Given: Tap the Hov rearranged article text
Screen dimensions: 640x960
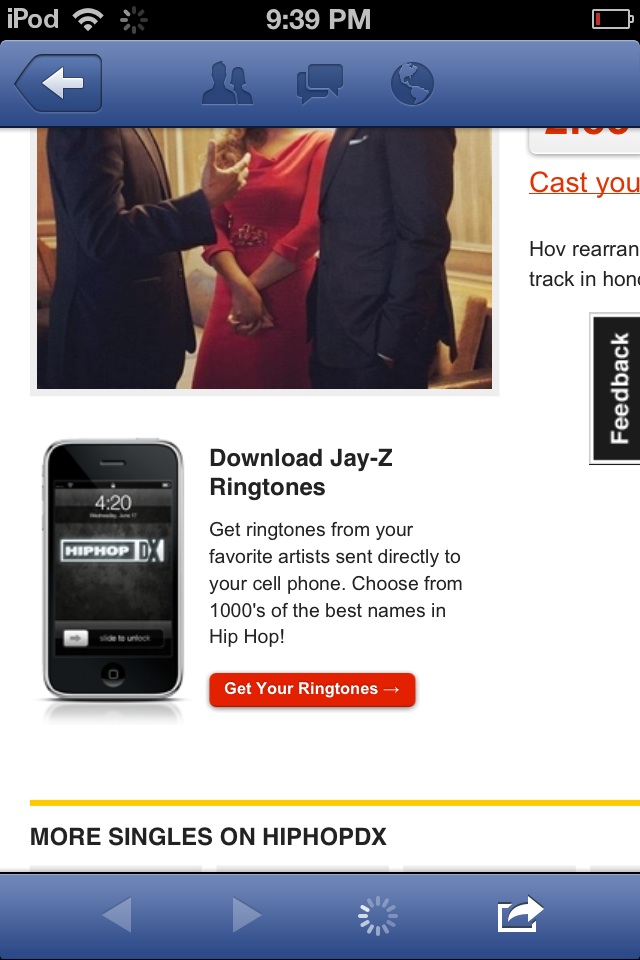Looking at the screenshot, I should pos(584,264).
